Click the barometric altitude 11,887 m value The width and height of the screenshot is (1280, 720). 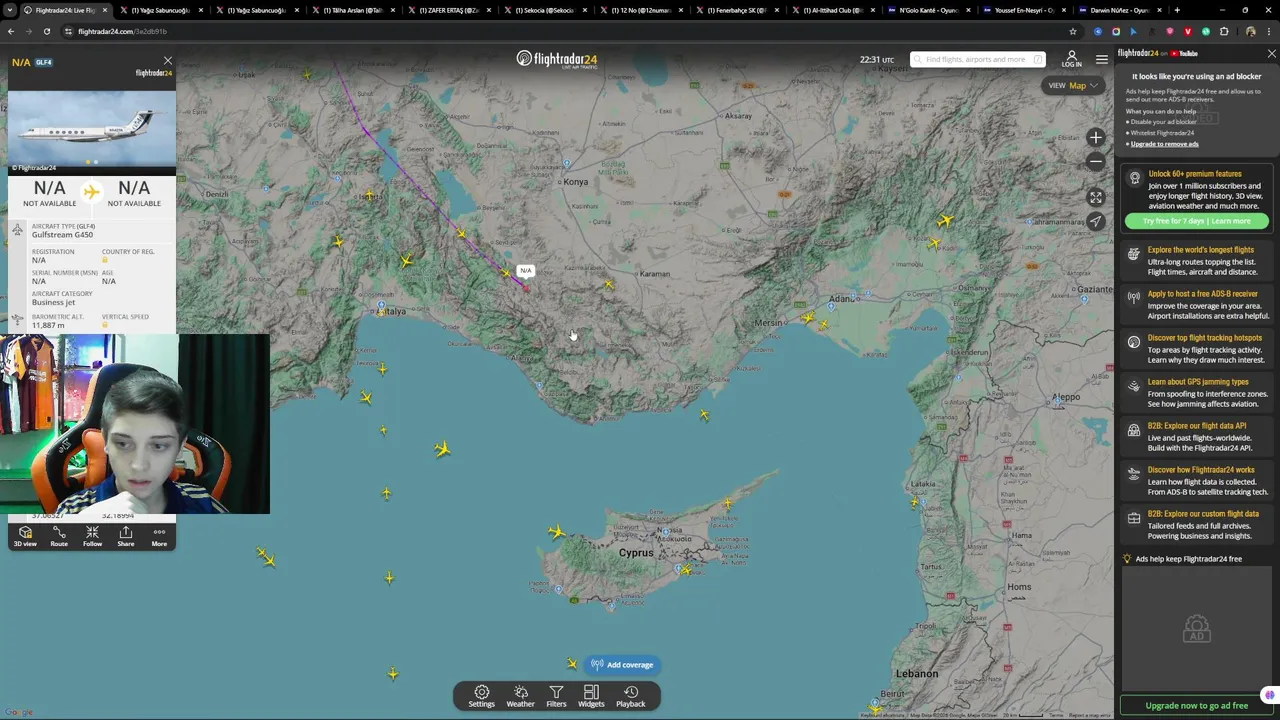pos(48,325)
